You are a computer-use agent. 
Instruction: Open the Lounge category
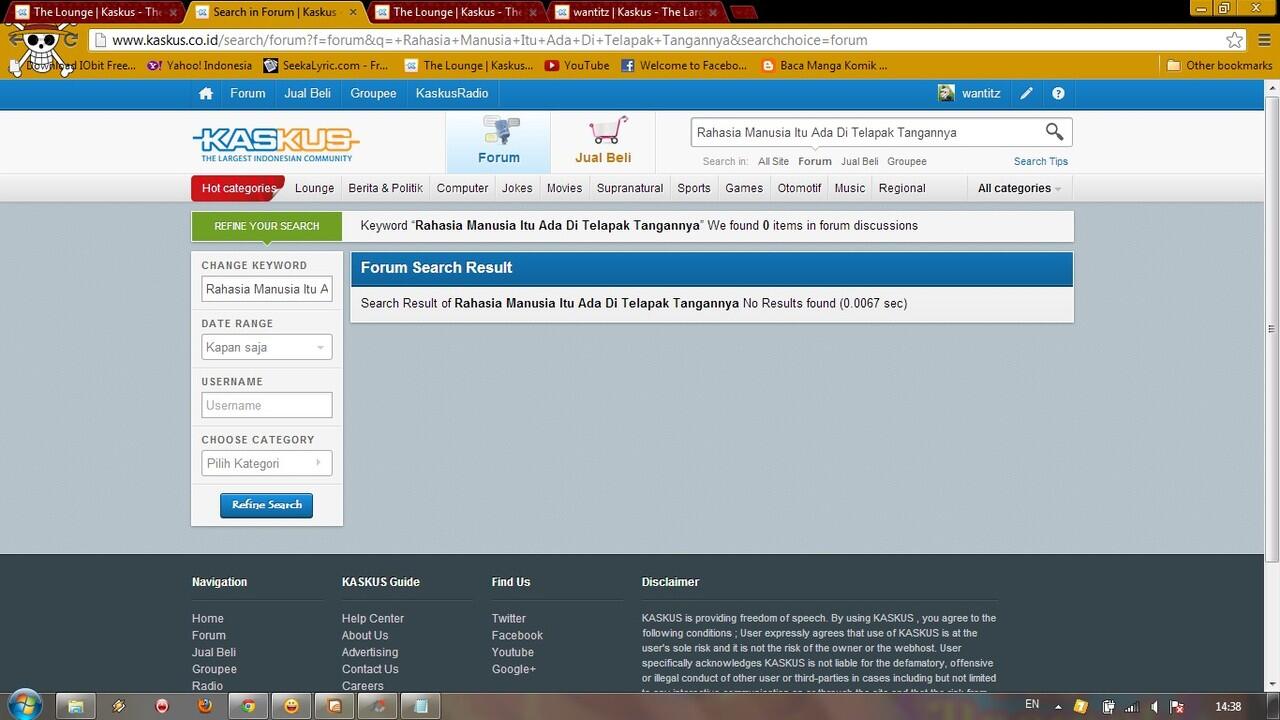pyautogui.click(x=315, y=188)
